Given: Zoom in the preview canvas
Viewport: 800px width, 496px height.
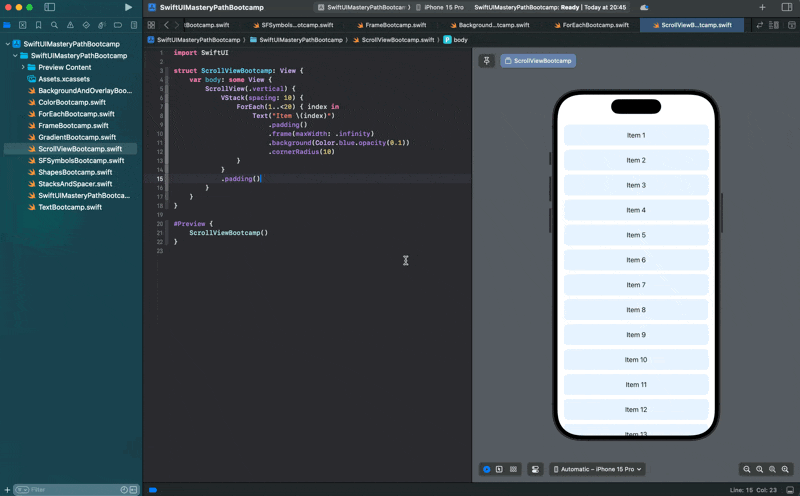Looking at the screenshot, I should [785, 469].
